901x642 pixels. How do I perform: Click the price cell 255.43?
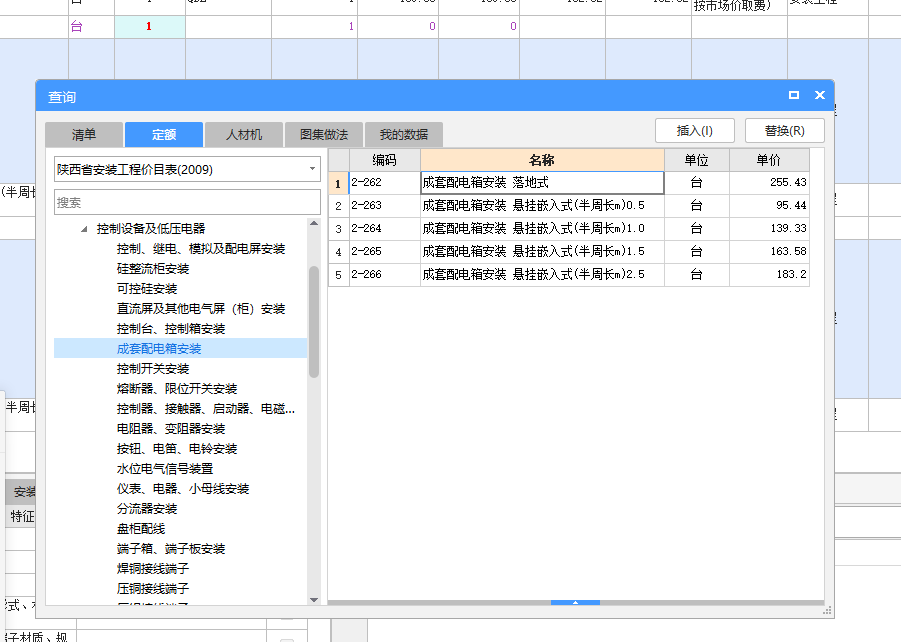[x=769, y=183]
